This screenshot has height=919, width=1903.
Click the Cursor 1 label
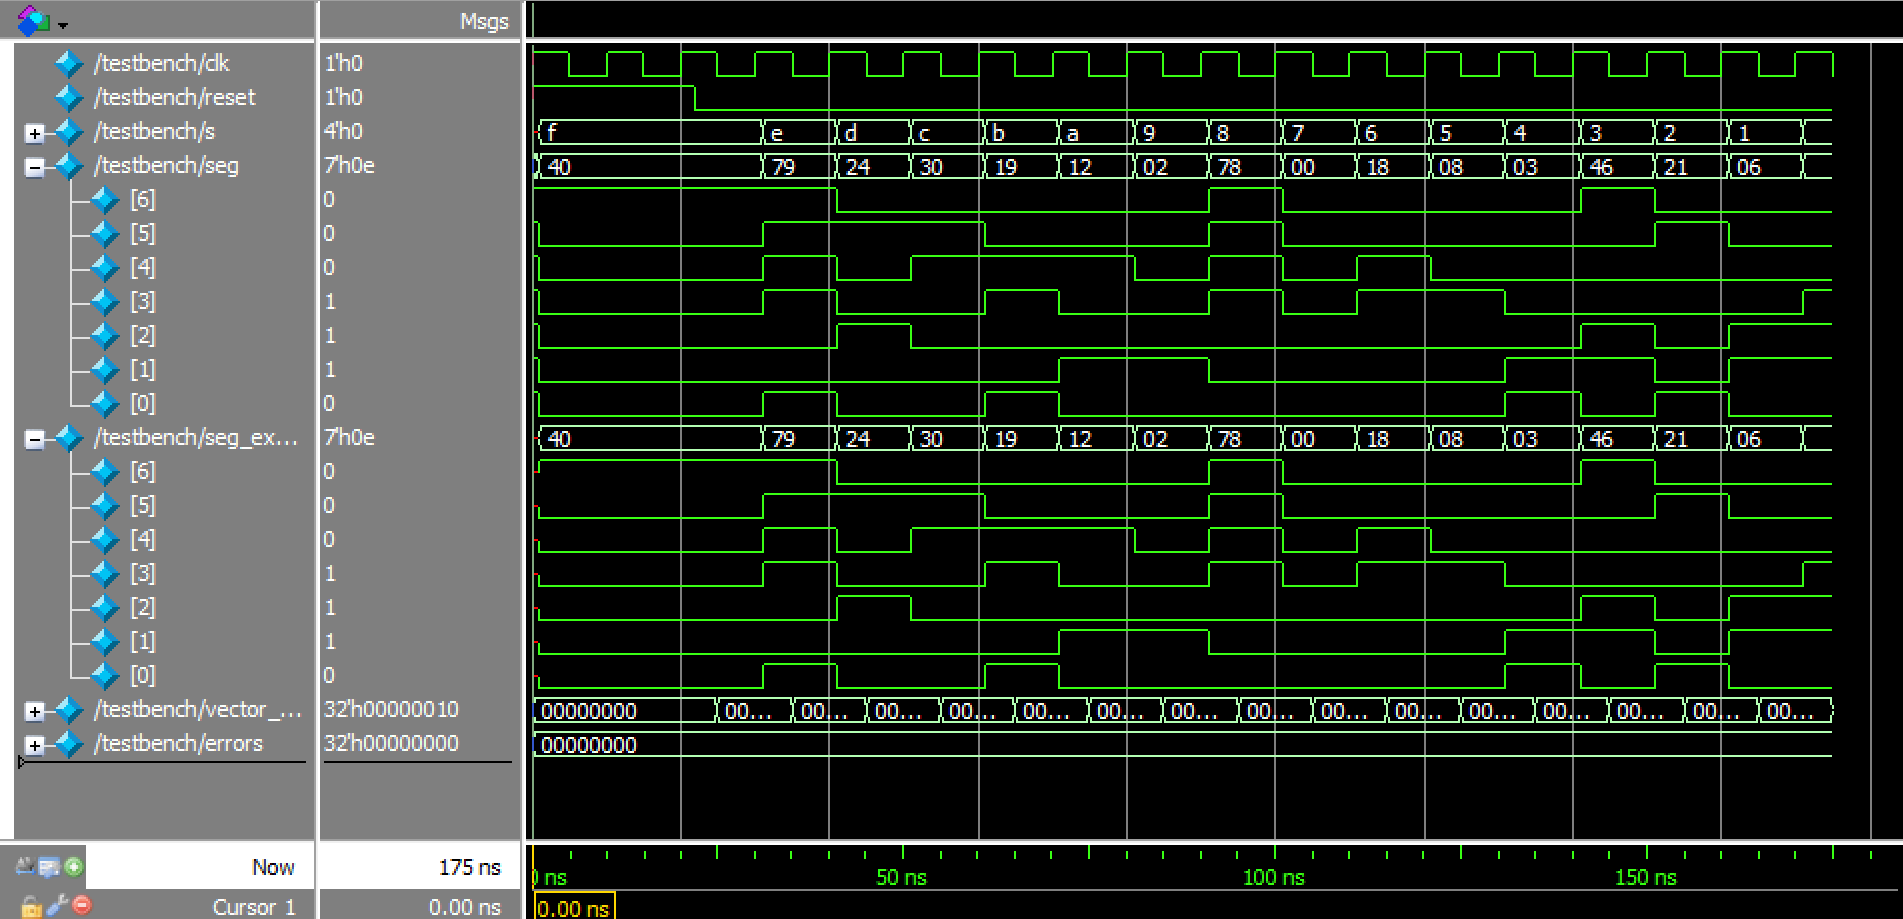(254, 907)
